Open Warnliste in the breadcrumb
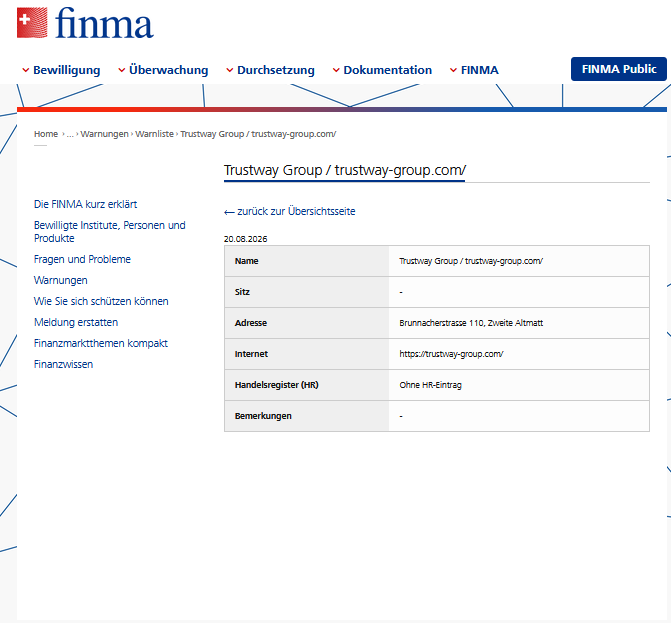 [154, 134]
